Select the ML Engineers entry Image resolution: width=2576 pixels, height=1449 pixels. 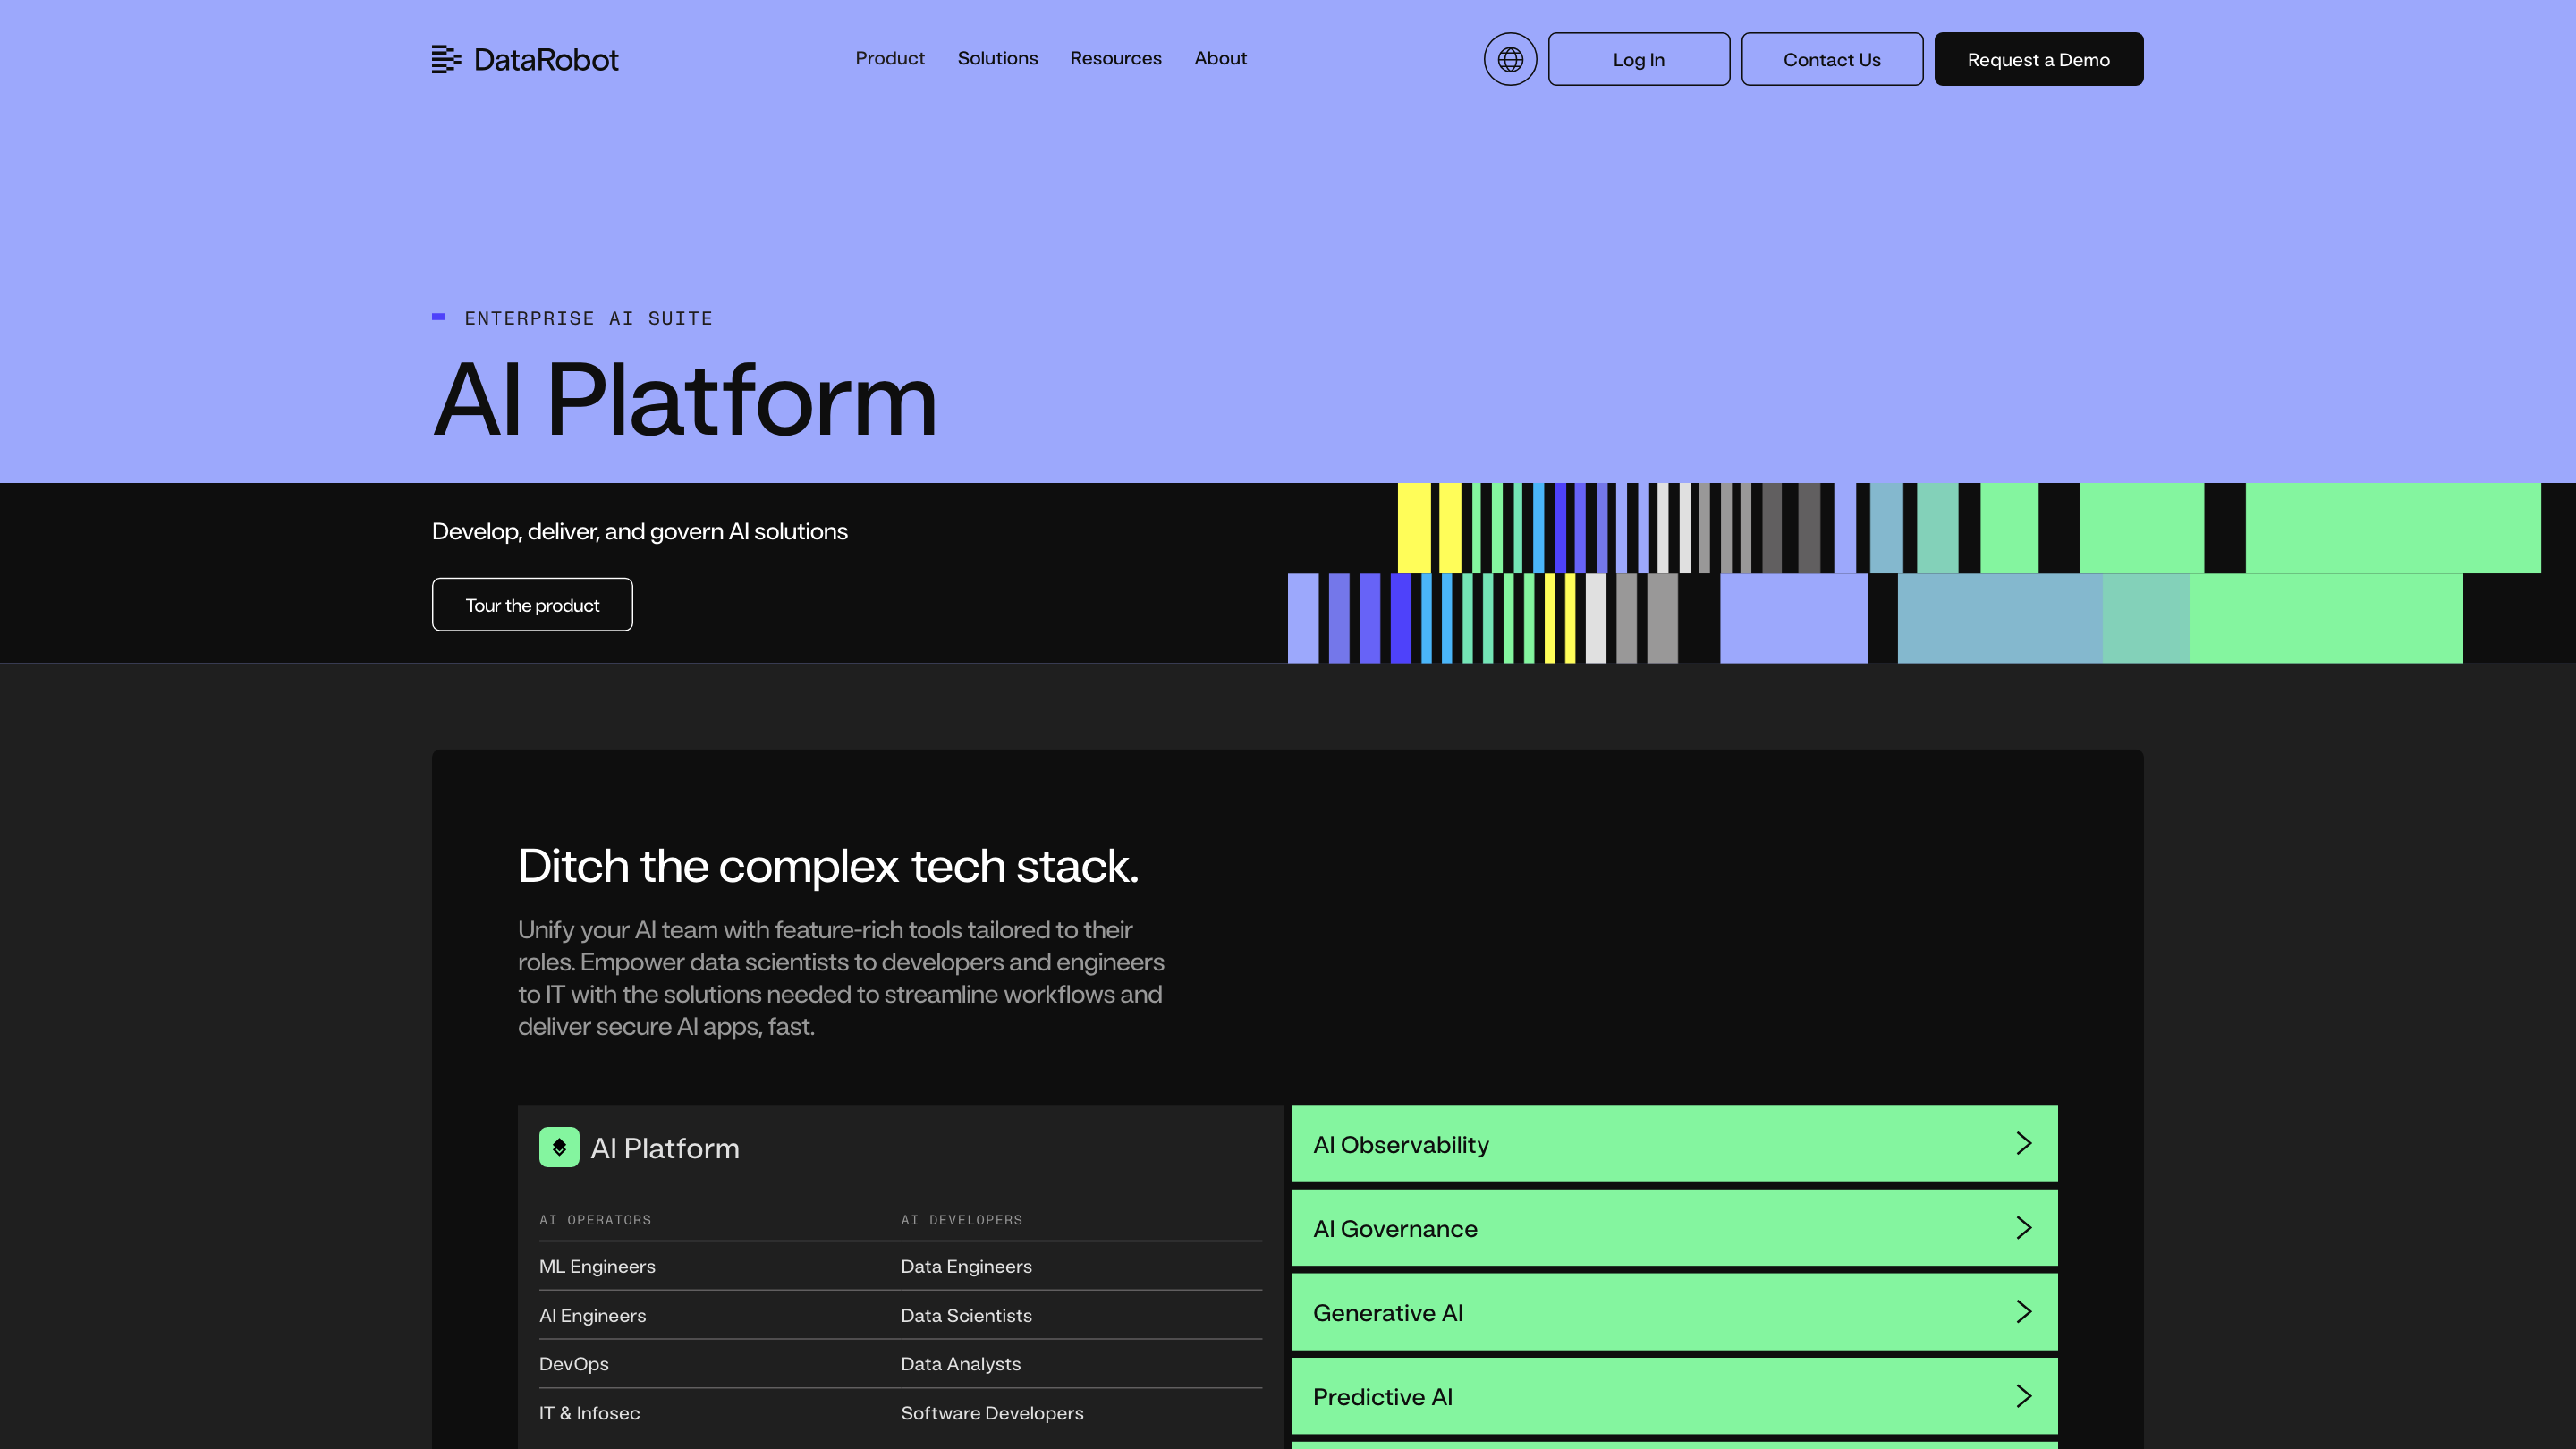pos(596,1266)
